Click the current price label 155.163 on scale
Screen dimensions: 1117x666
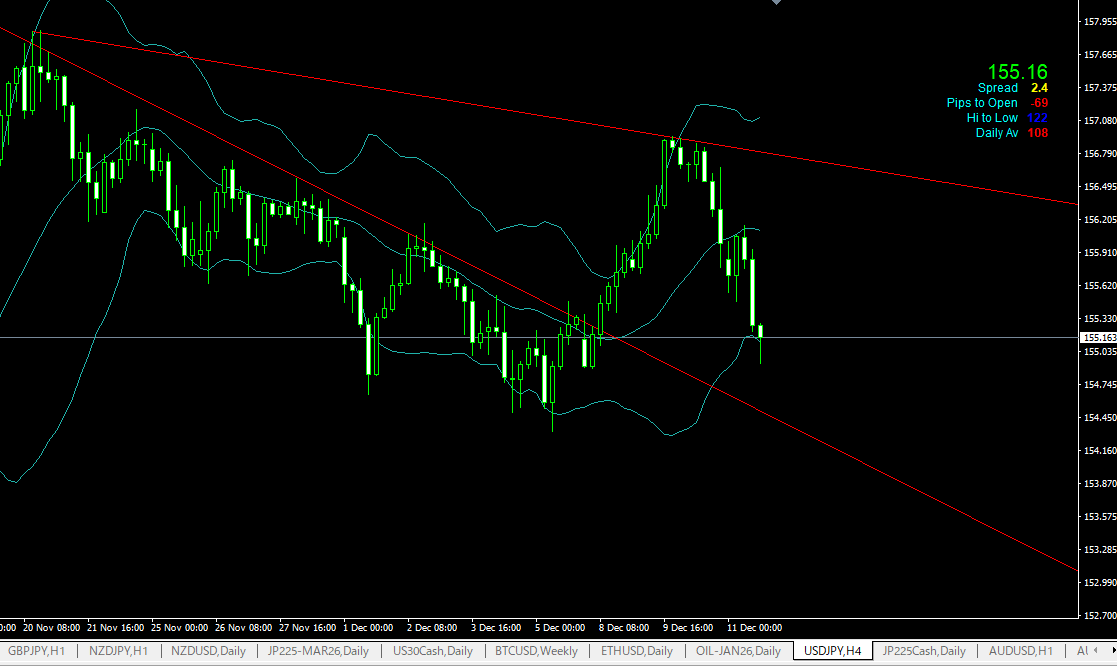click(x=1098, y=338)
